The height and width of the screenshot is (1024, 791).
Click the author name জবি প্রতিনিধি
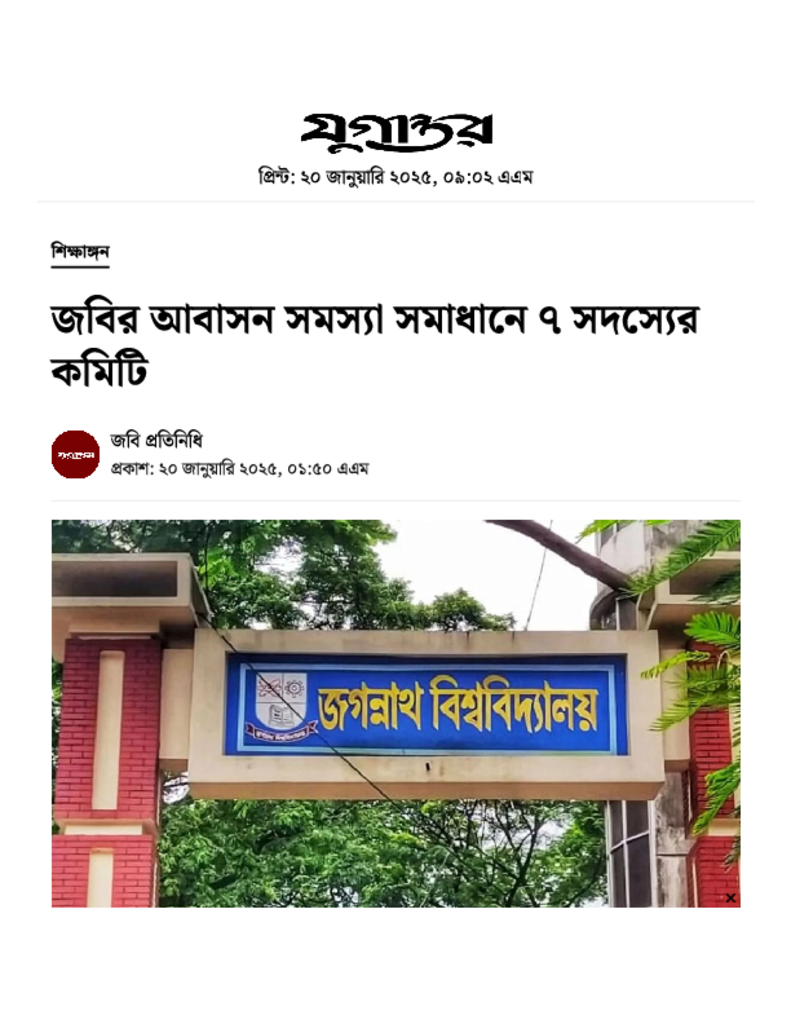(x=156, y=441)
